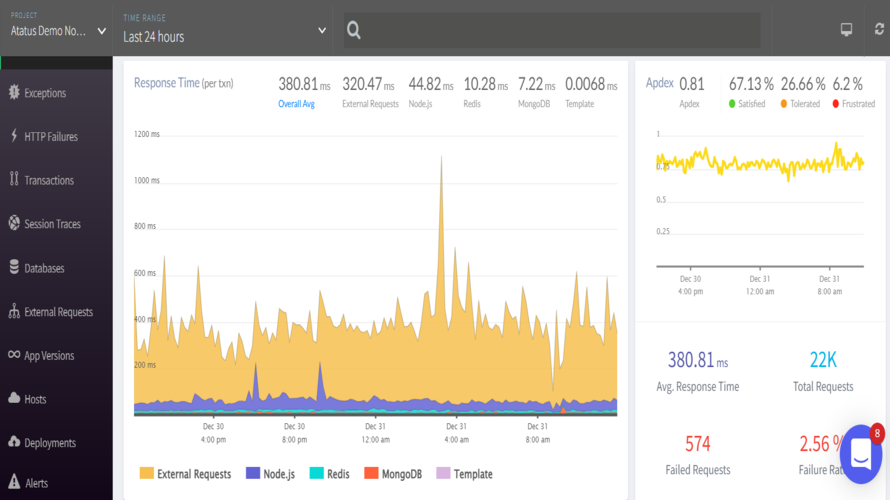Open the chat support bubble

click(861, 454)
